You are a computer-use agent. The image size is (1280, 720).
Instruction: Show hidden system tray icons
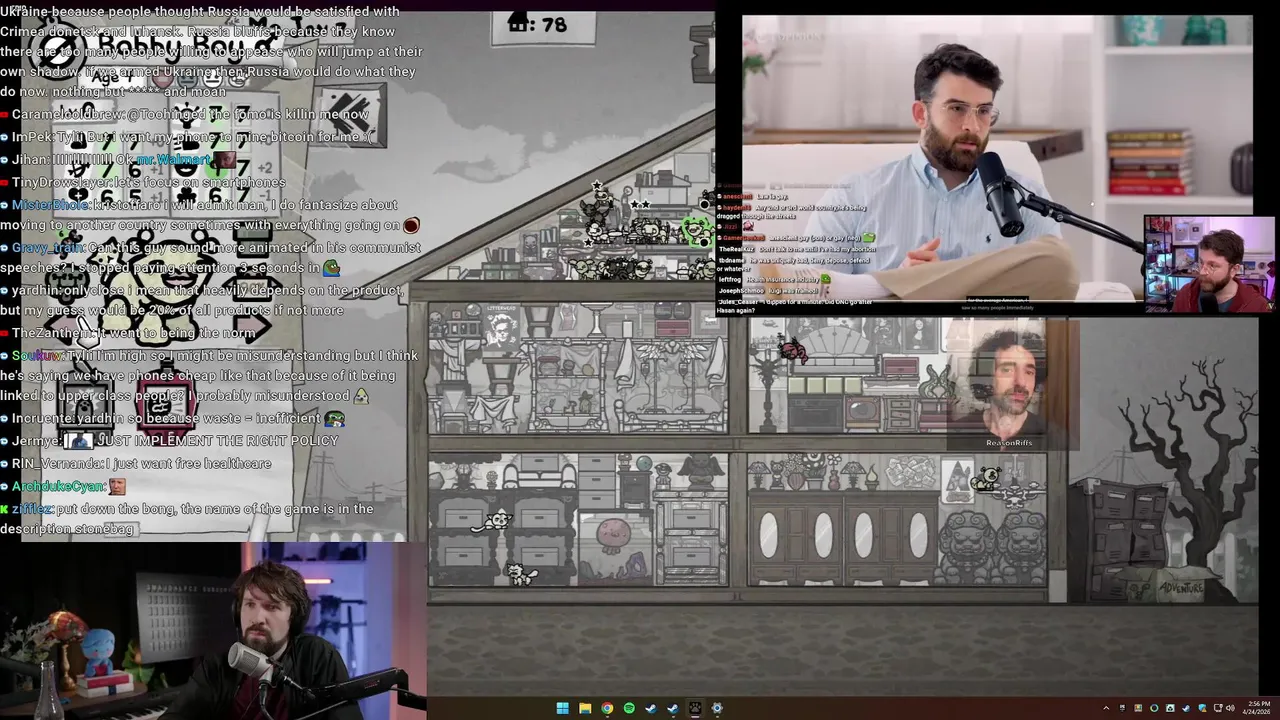coord(1106,708)
